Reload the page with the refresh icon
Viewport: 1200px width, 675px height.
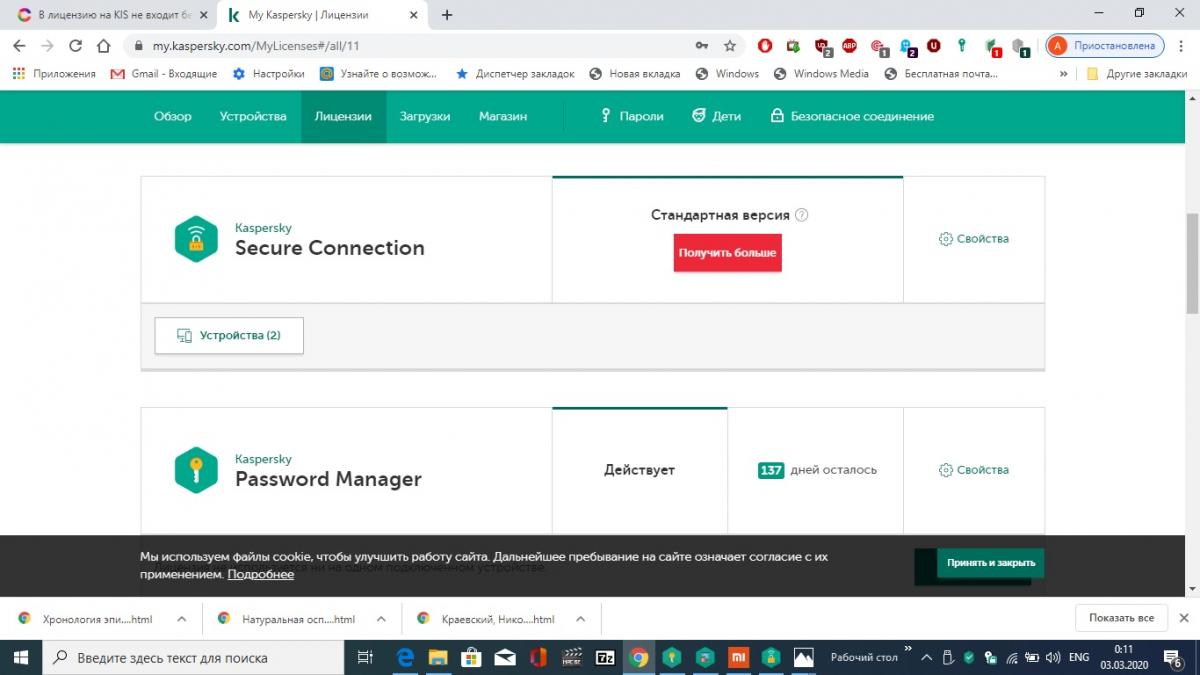75,45
